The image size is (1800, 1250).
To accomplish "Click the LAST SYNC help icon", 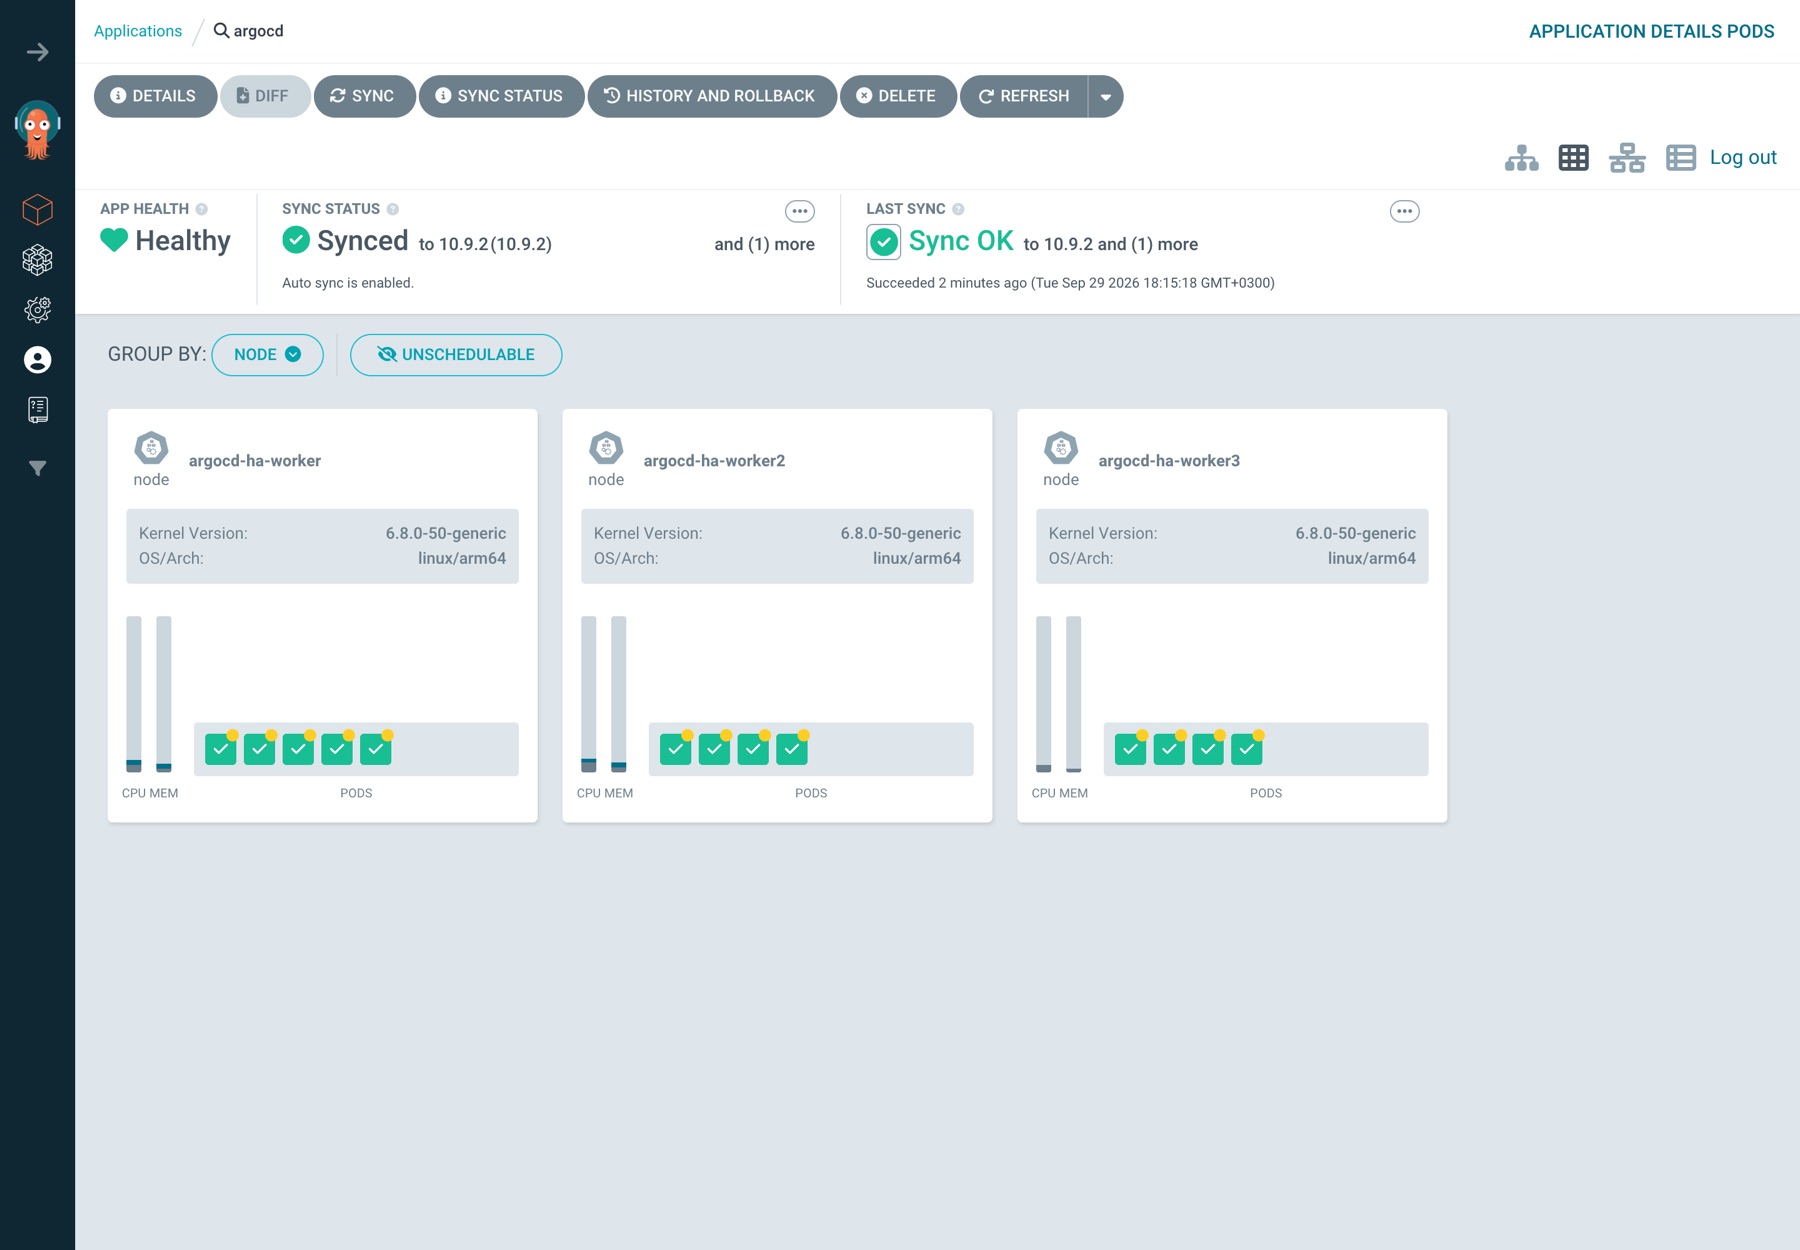I will click(x=958, y=209).
